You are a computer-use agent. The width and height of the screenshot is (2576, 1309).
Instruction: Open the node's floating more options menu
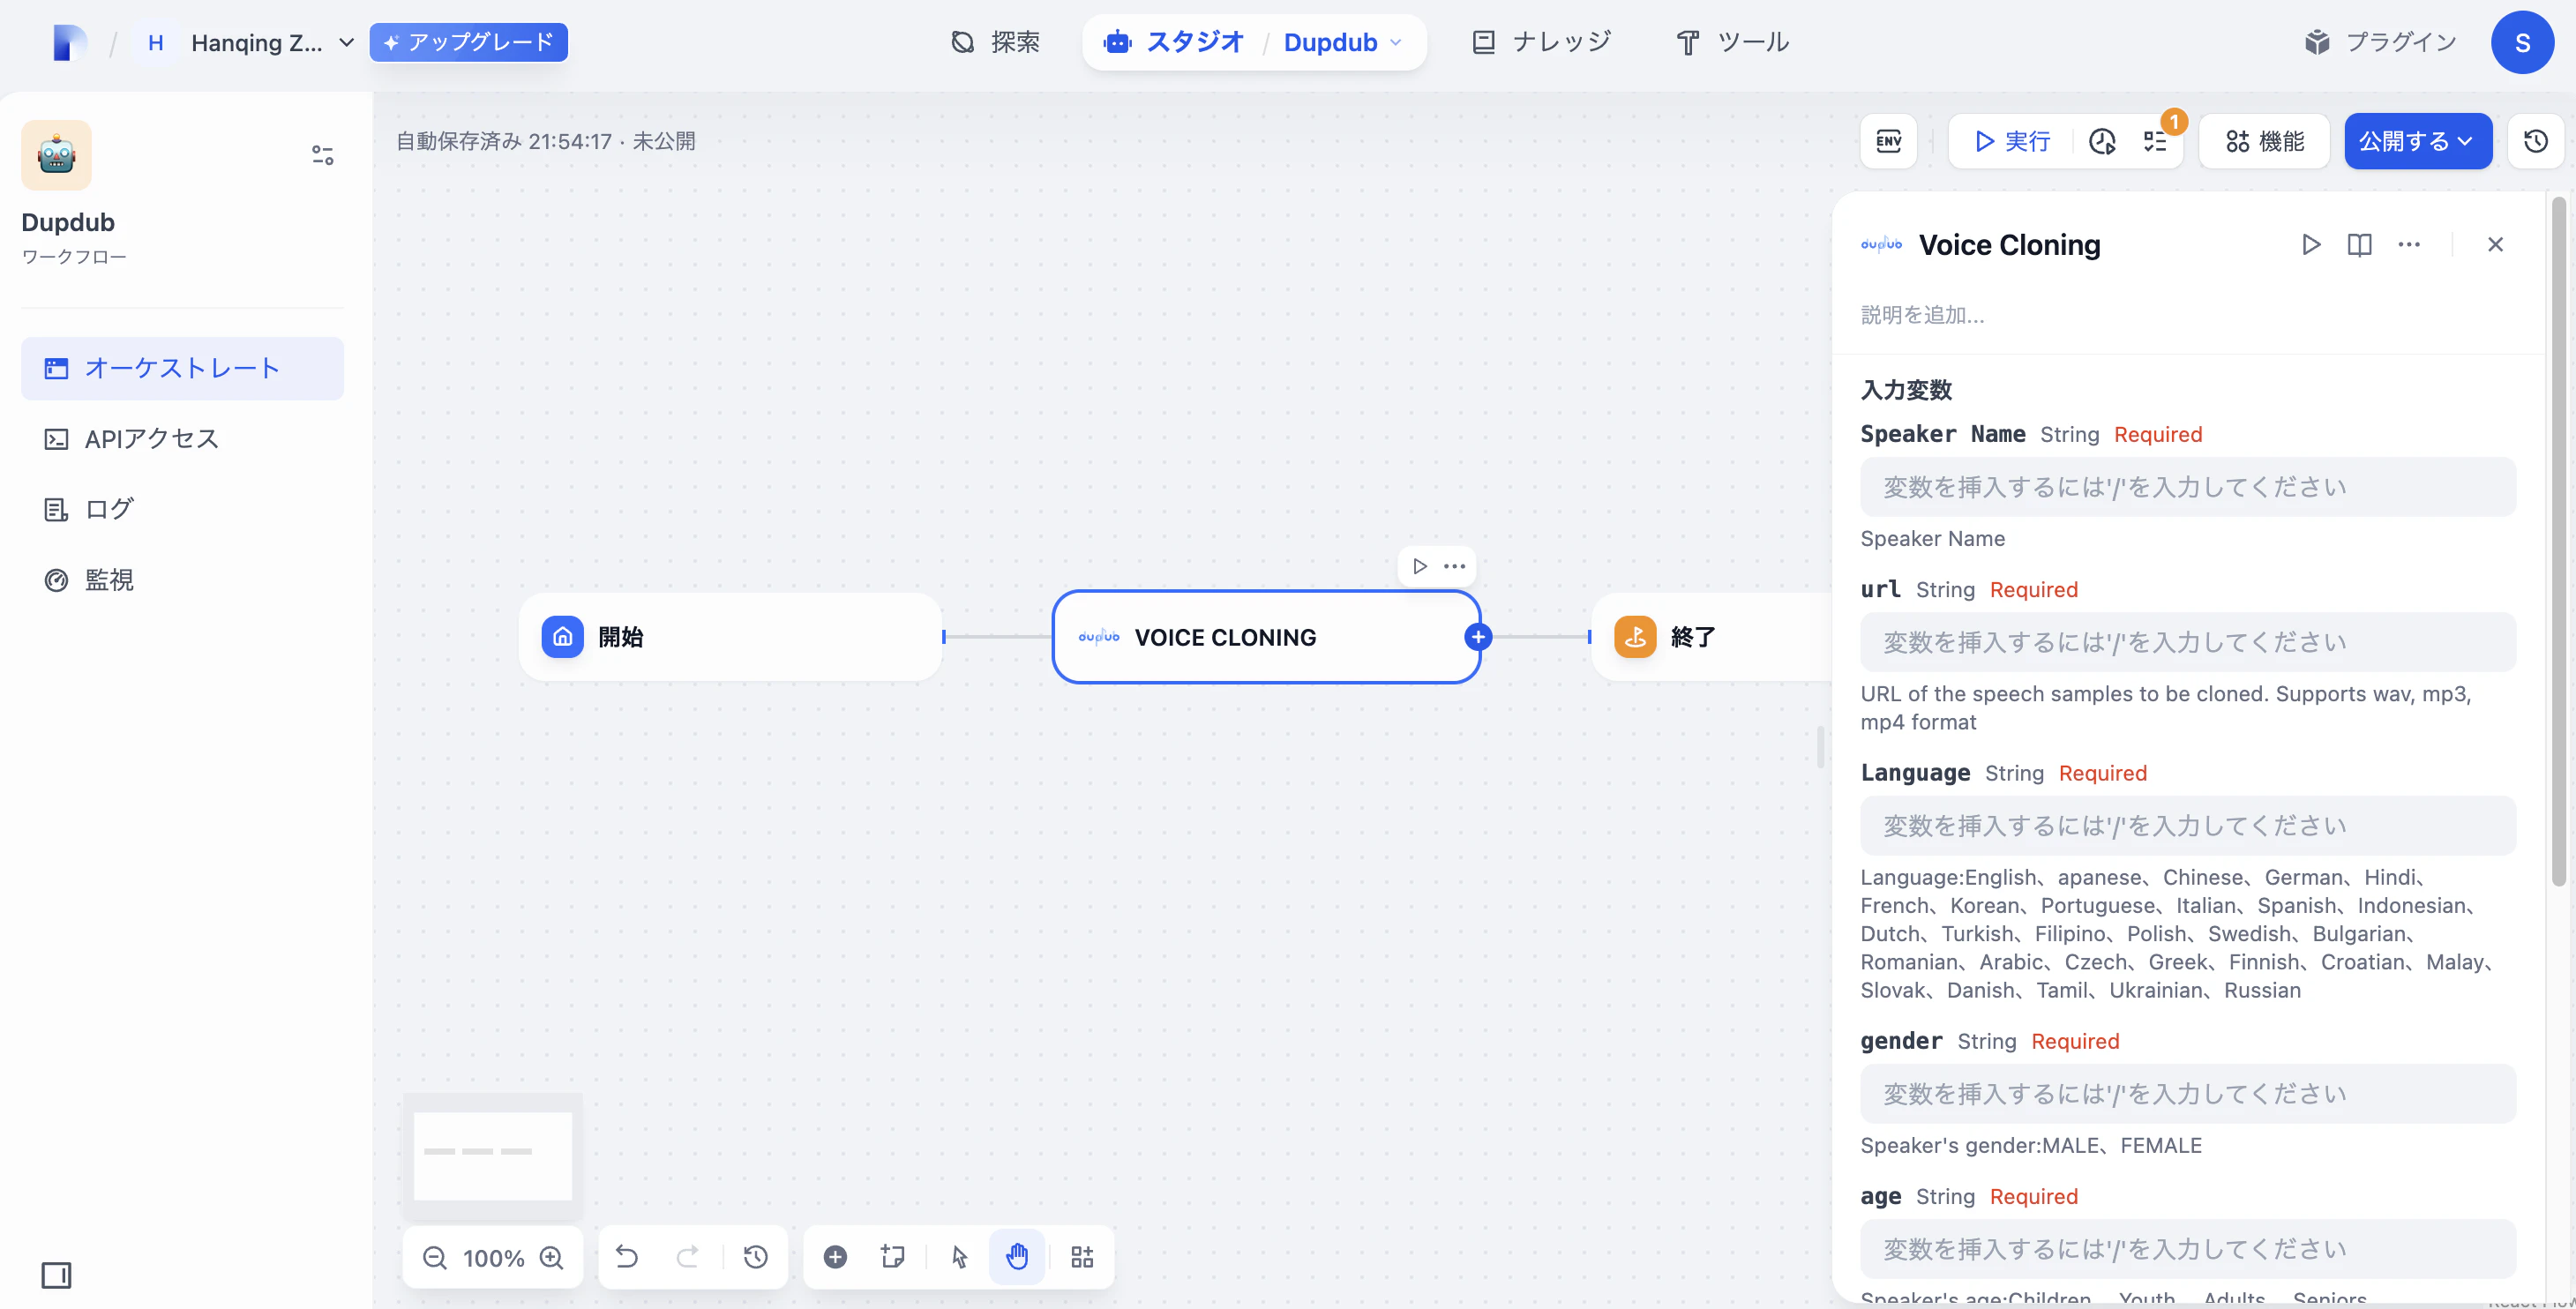[x=1454, y=566]
